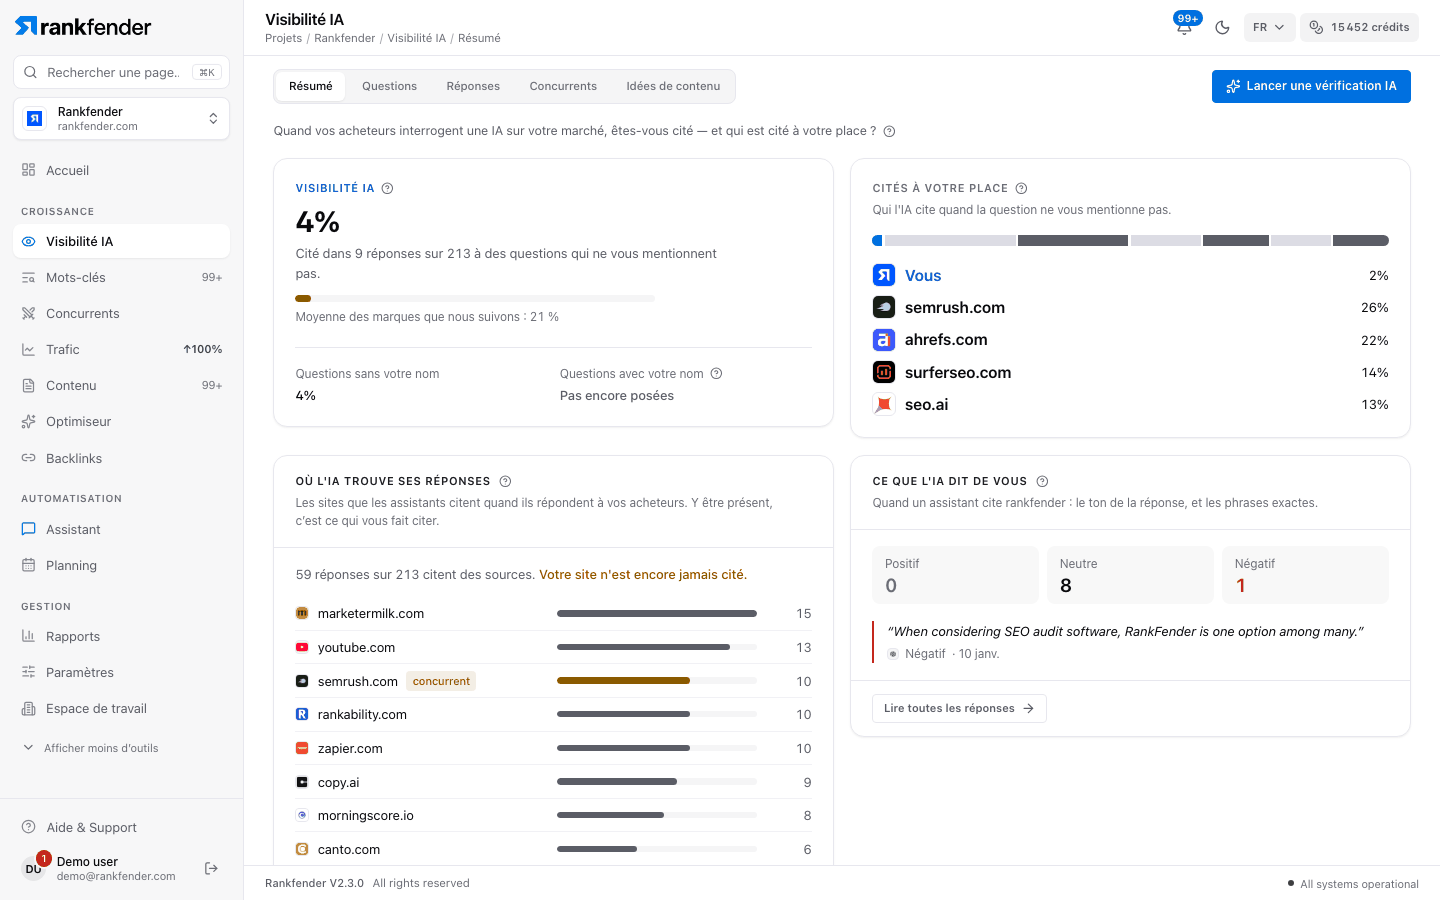Click the help icon beside CE QUE L'IA DIT DE VOUS

[1042, 481]
